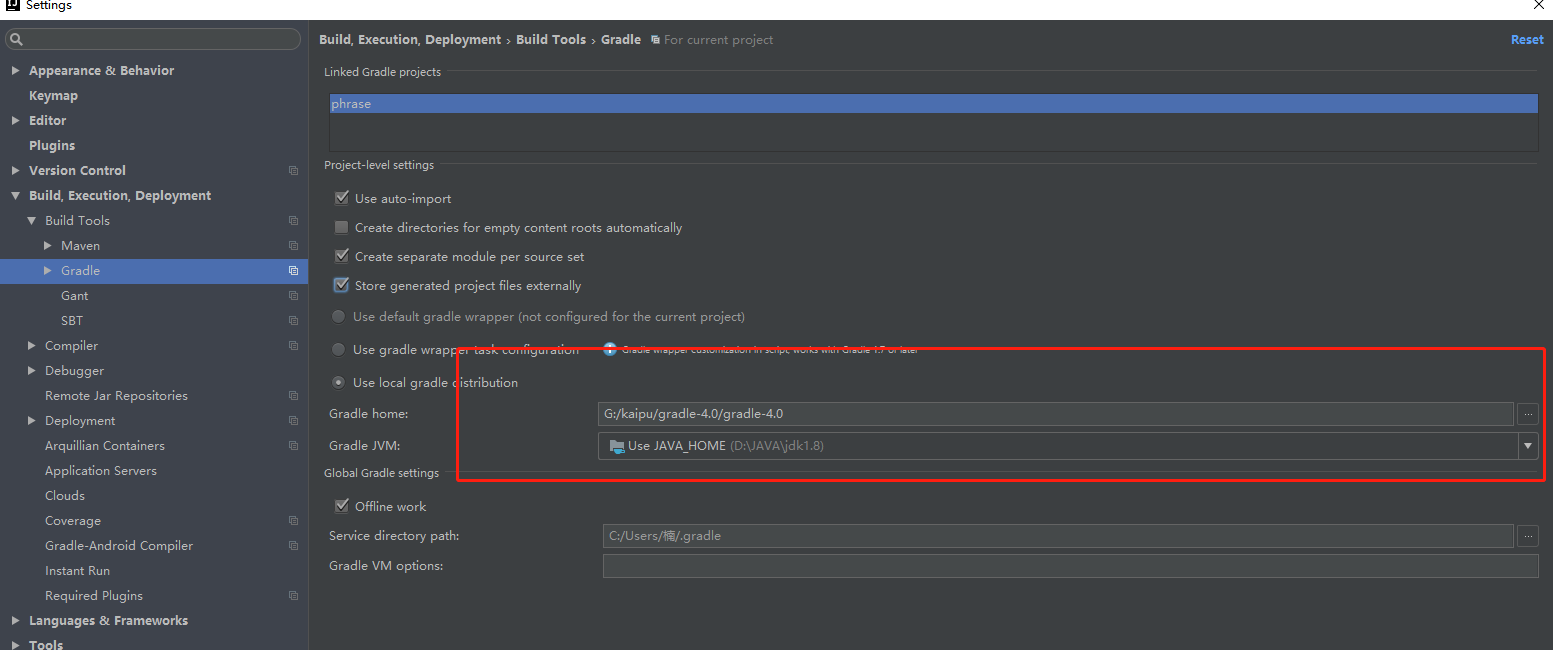Image resolution: width=1553 pixels, height=650 pixels.
Task: Expand the Editor tree node arrow
Action: (15, 121)
